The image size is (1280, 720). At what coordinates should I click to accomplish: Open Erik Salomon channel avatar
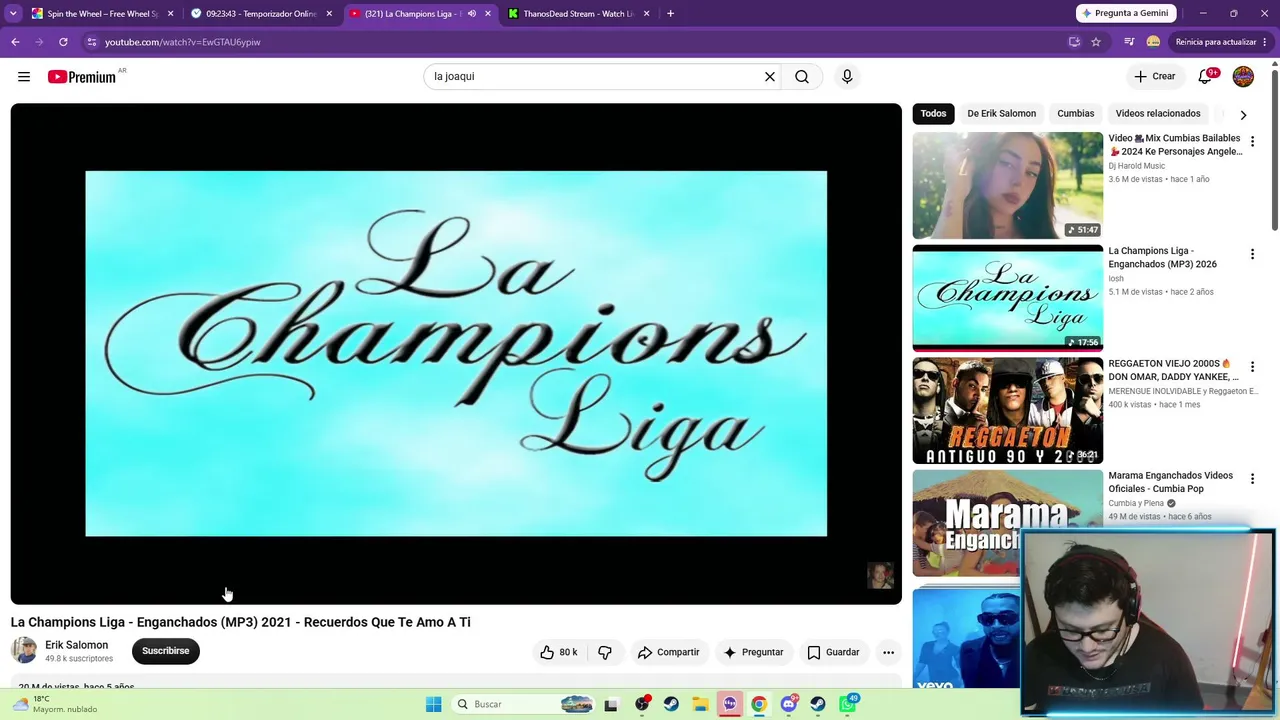(x=24, y=651)
